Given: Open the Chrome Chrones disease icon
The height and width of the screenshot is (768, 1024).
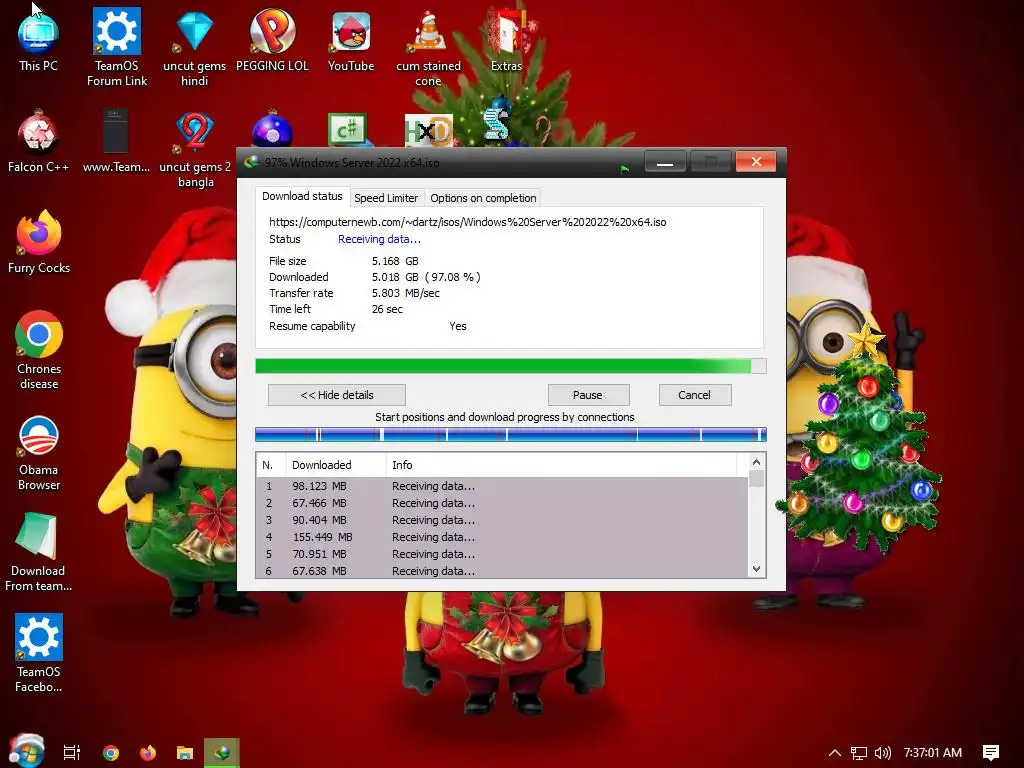Looking at the screenshot, I should click(39, 349).
